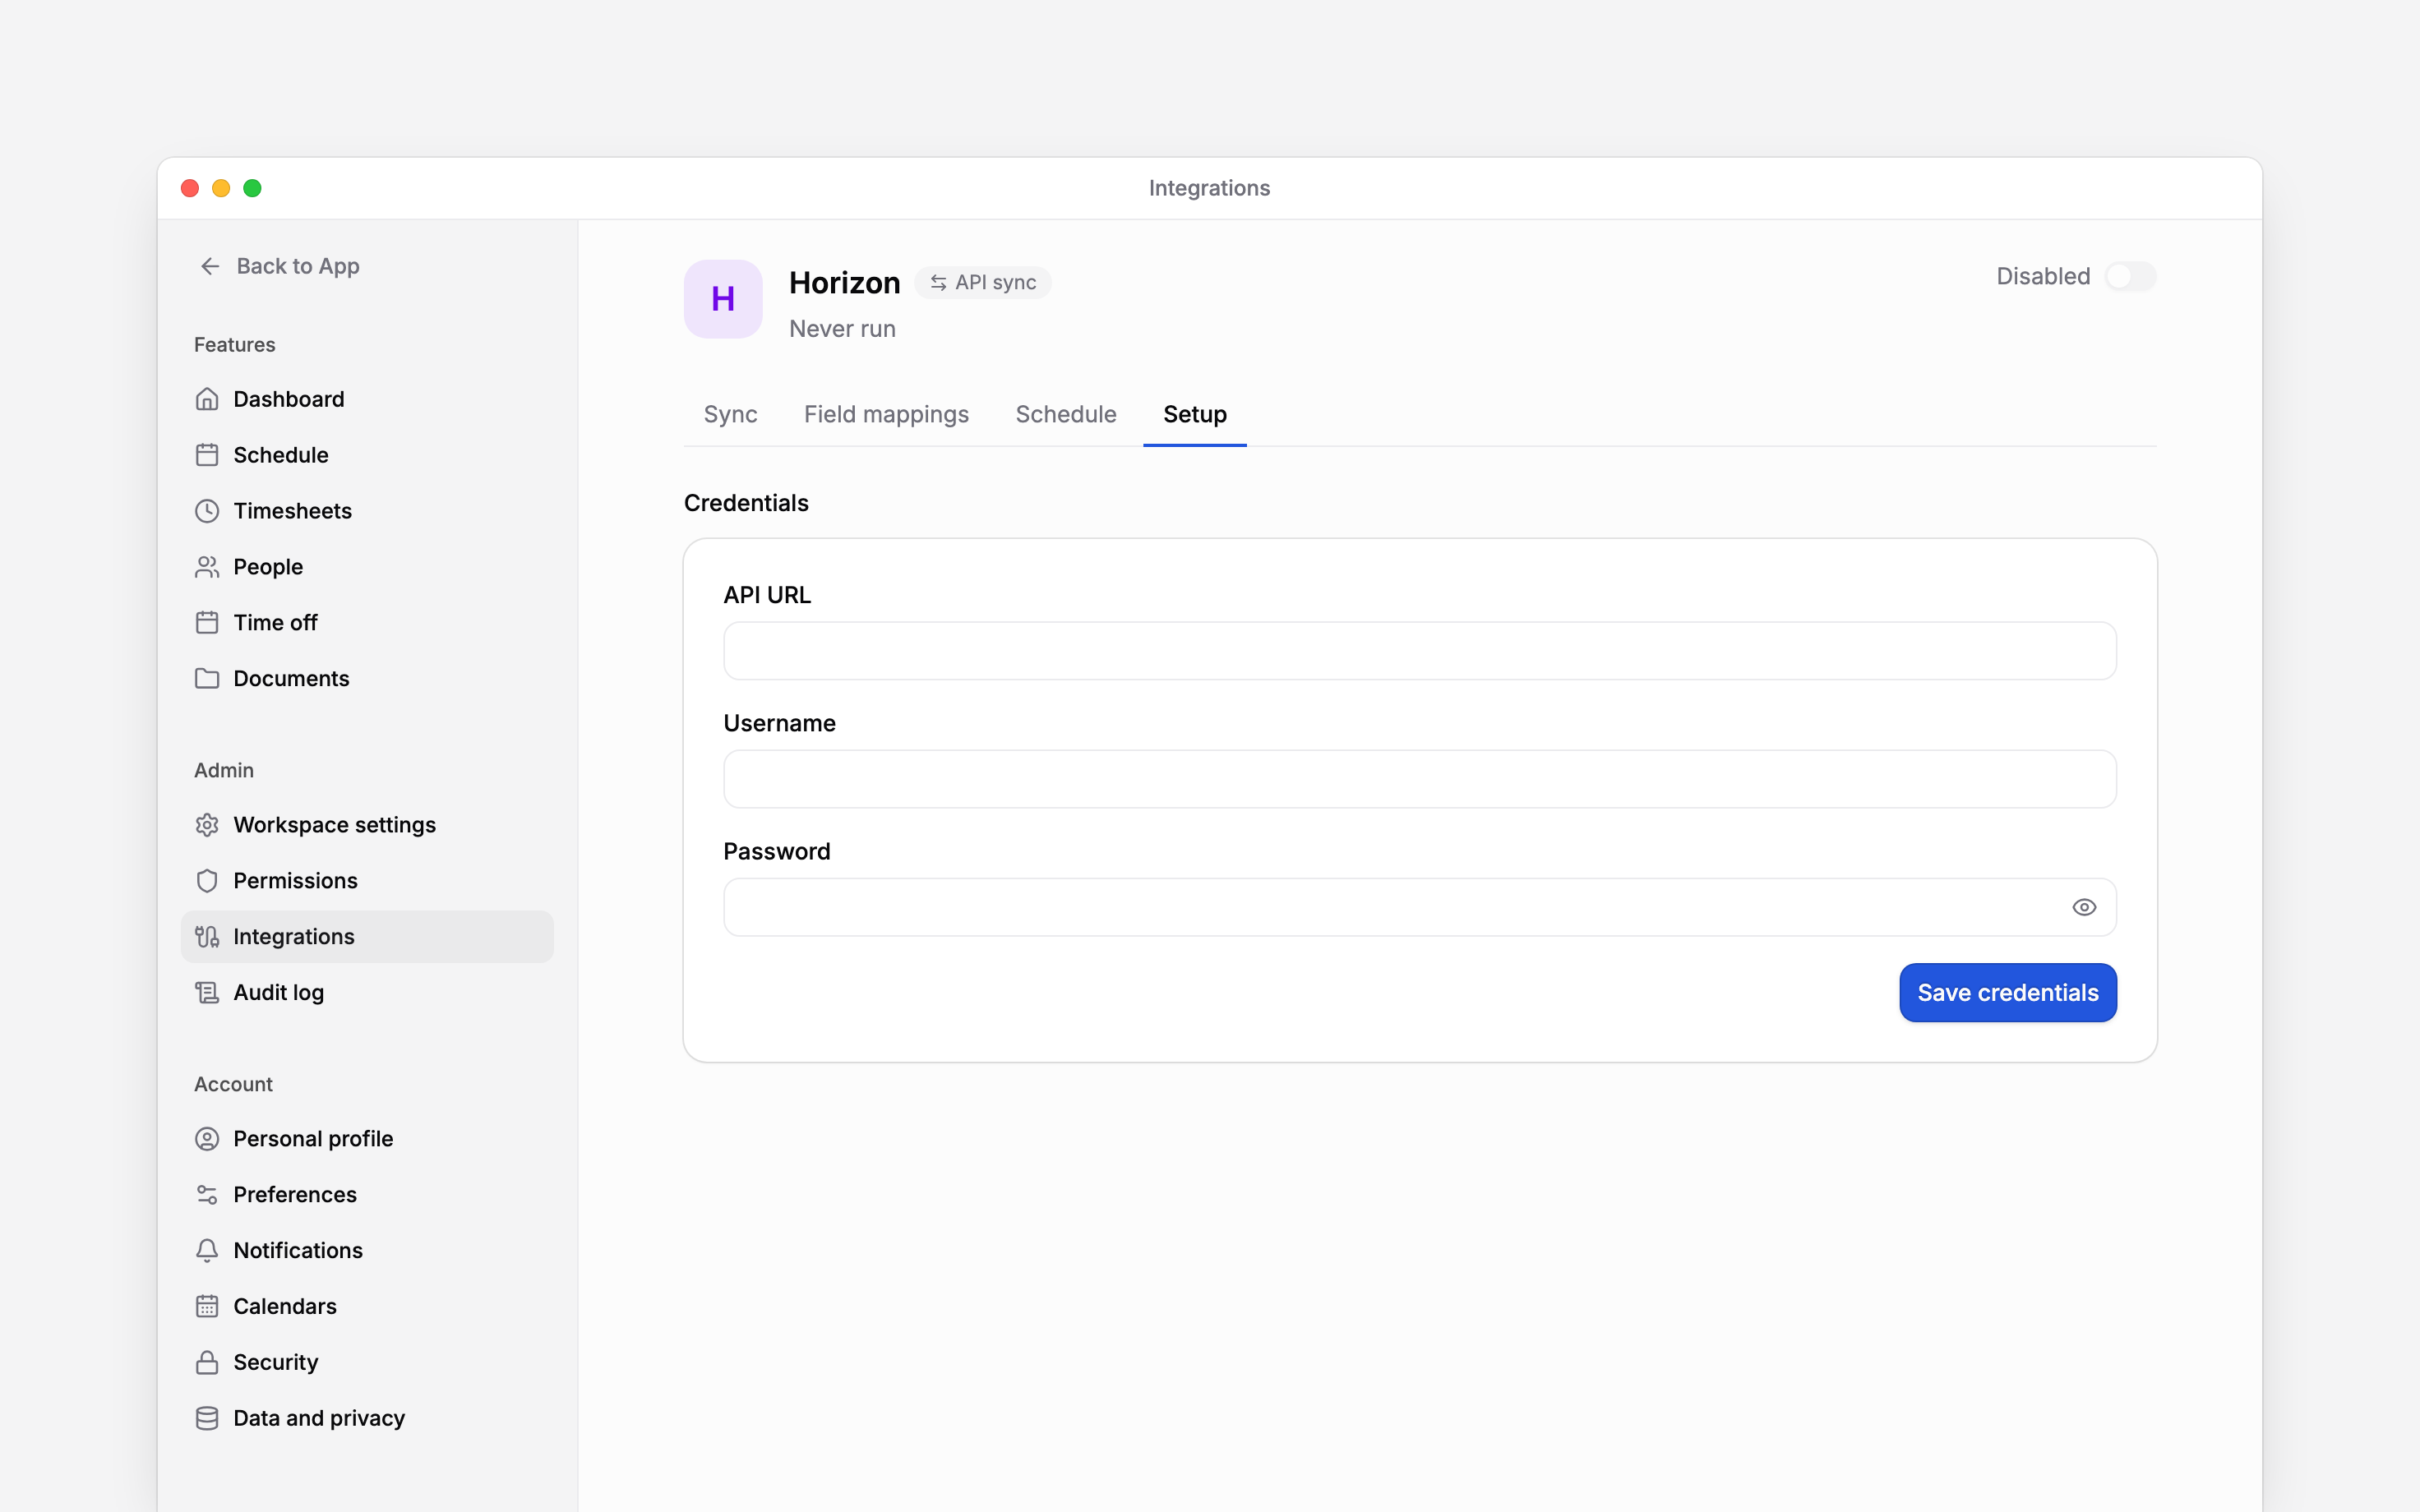Click the Permissions shield icon
This screenshot has height=1512, width=2420.
click(x=207, y=881)
